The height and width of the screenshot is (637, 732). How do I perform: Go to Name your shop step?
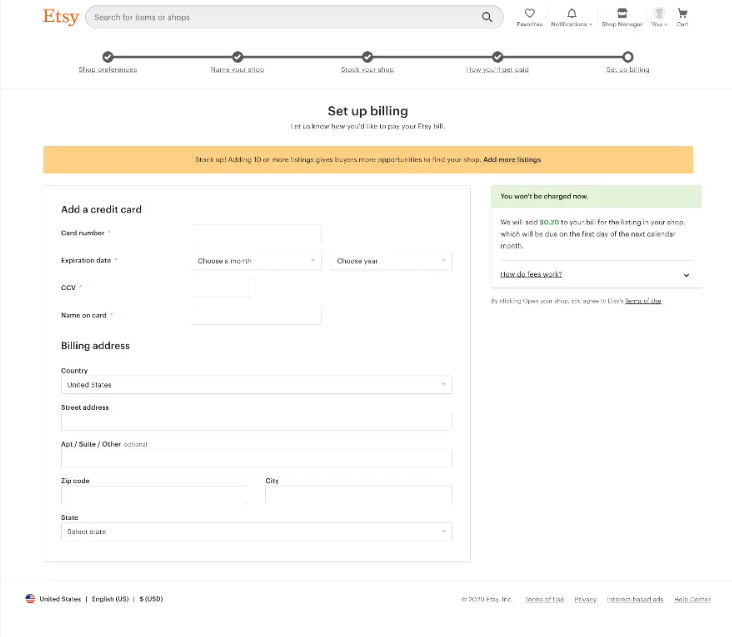tap(237, 69)
